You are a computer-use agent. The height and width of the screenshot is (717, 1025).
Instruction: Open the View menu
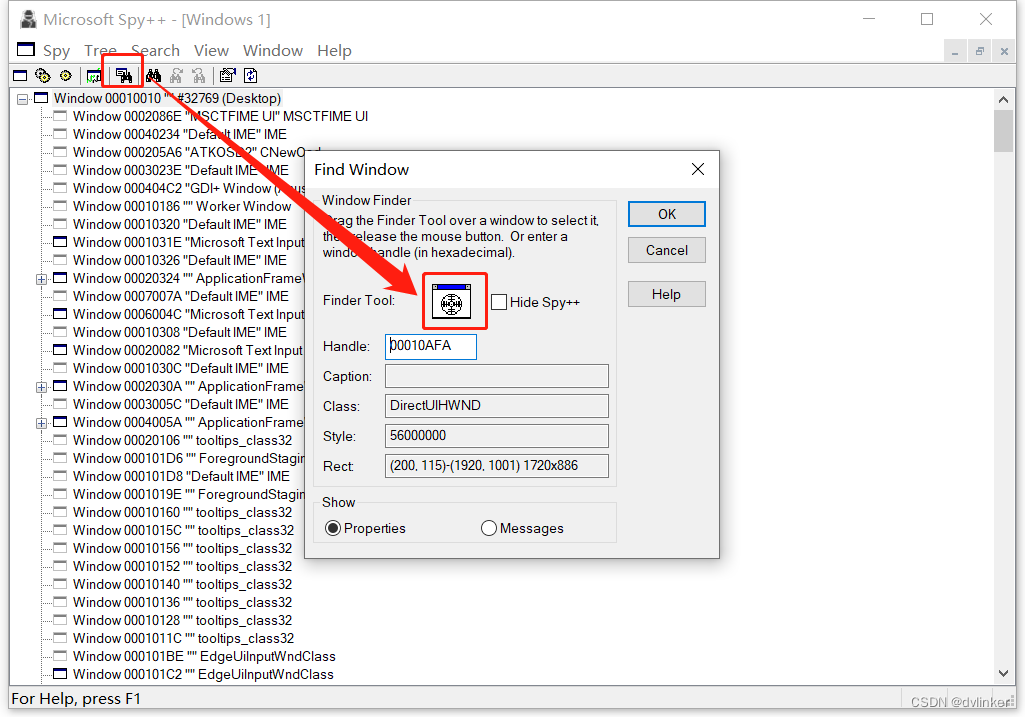click(211, 51)
